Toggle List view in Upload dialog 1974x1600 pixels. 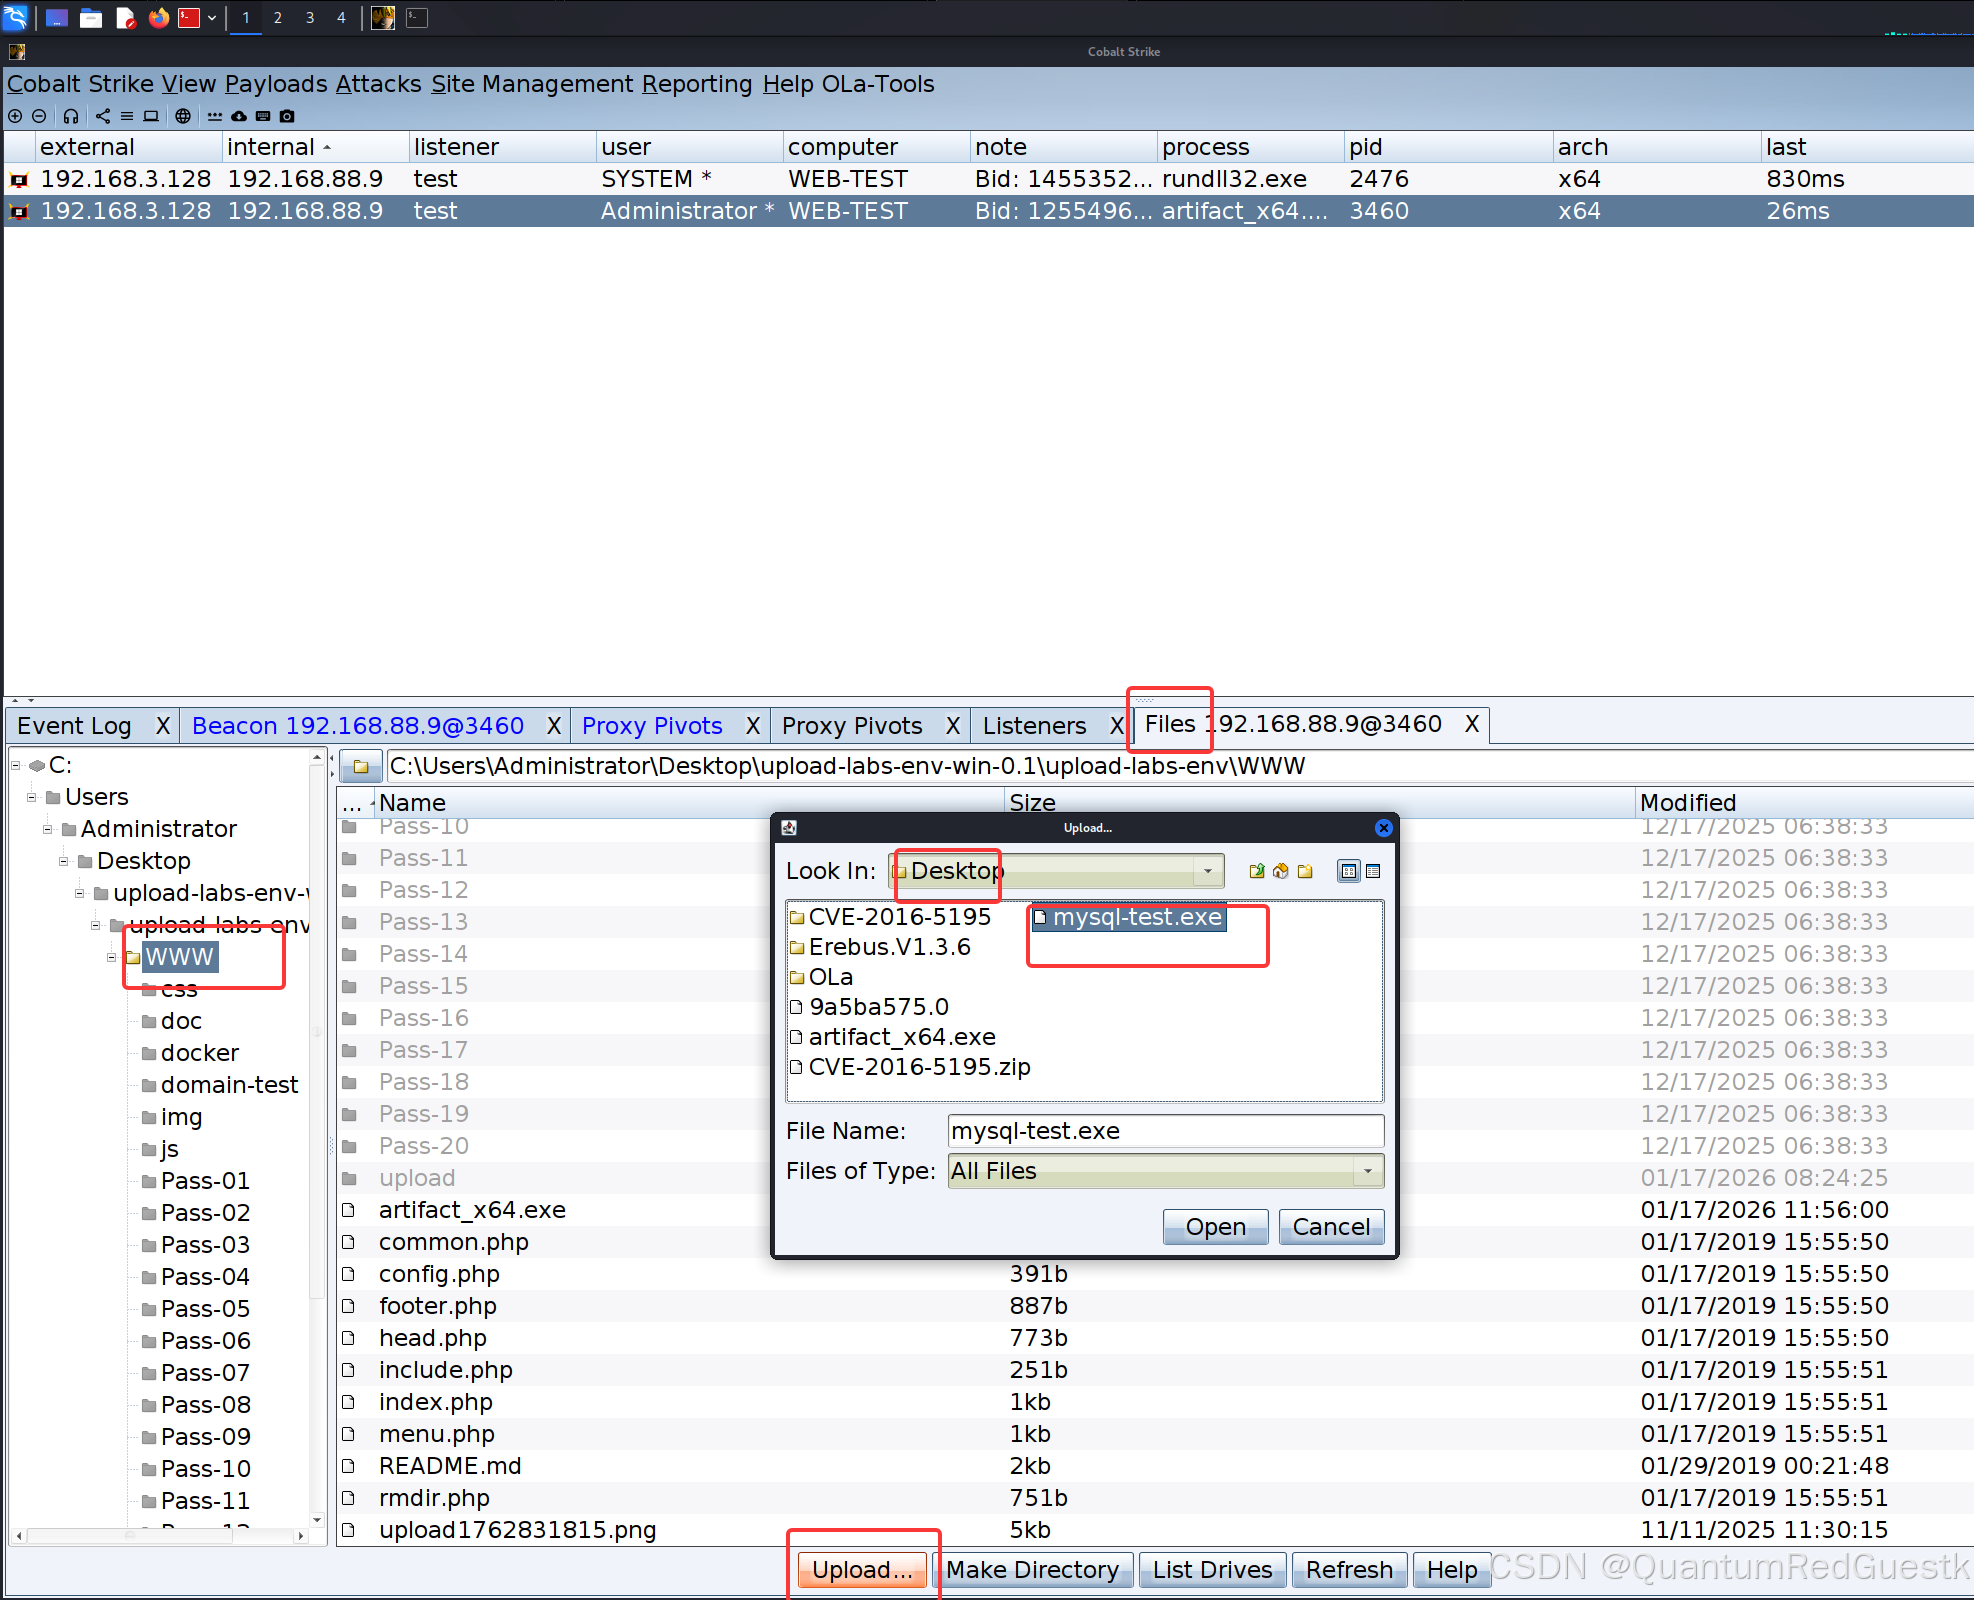point(1349,871)
